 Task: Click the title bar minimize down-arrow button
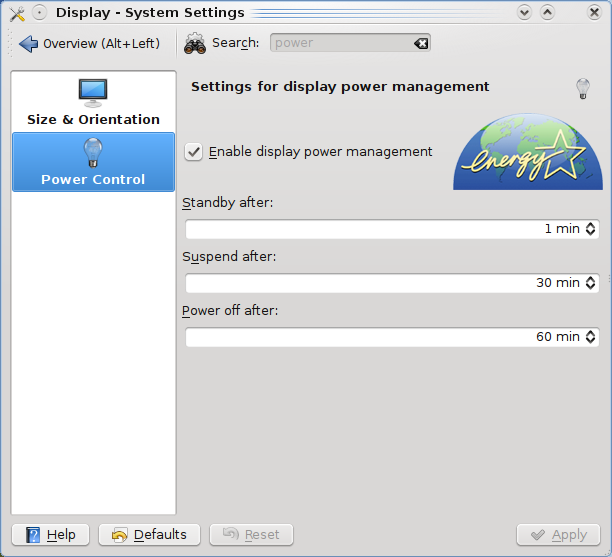coord(524,13)
